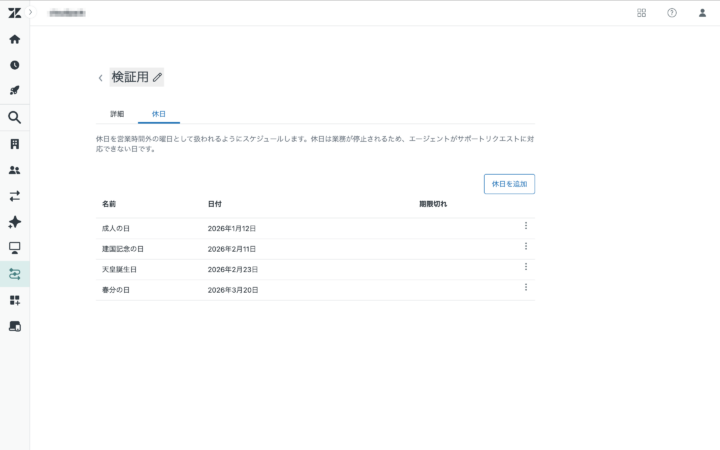Click the 休日を追加 button
720x450 pixels.
coord(509,184)
